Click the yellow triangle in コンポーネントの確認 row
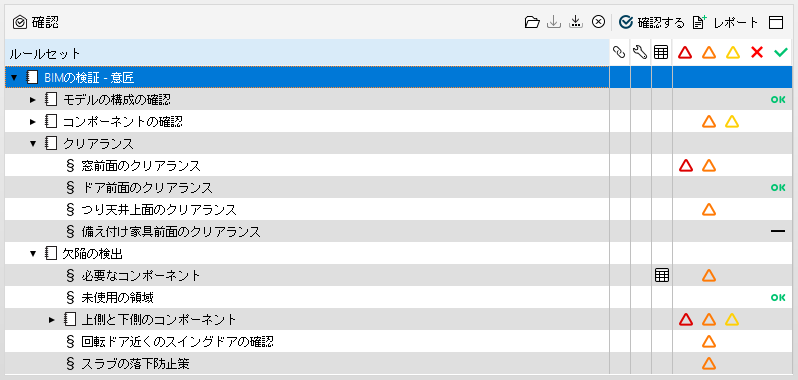This screenshot has height=380, width=798. (732, 122)
